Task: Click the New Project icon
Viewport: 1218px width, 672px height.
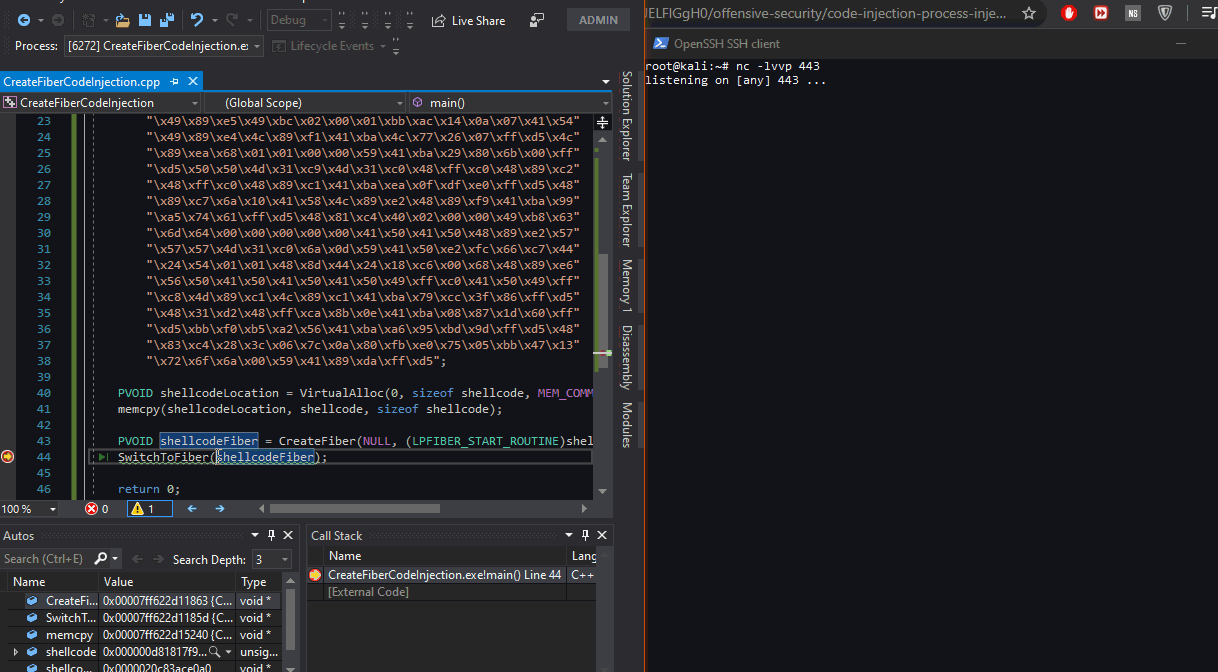Action: (x=88, y=20)
